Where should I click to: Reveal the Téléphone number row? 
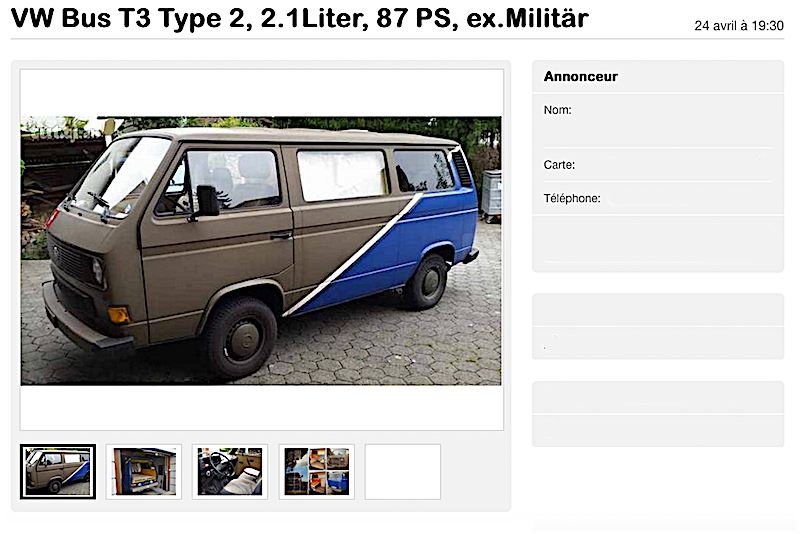coord(658,198)
